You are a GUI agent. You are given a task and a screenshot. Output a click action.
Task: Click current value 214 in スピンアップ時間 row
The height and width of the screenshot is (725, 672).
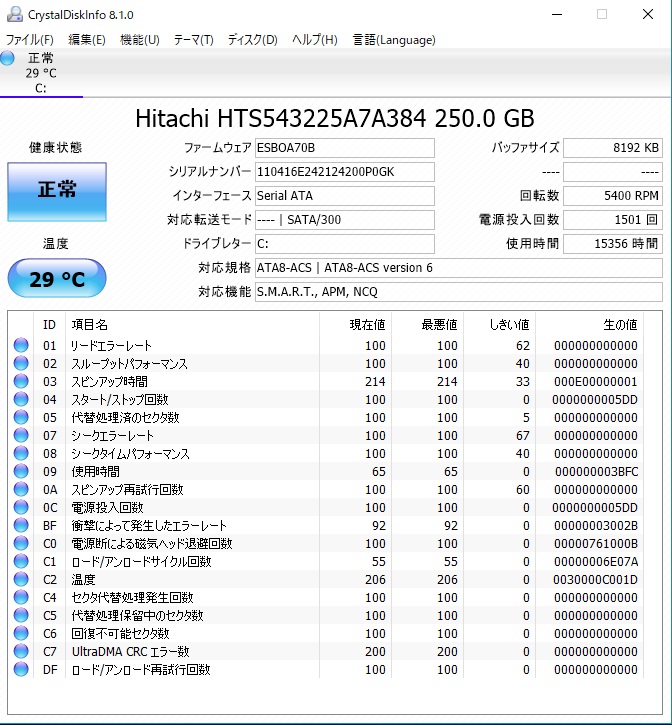(375, 381)
